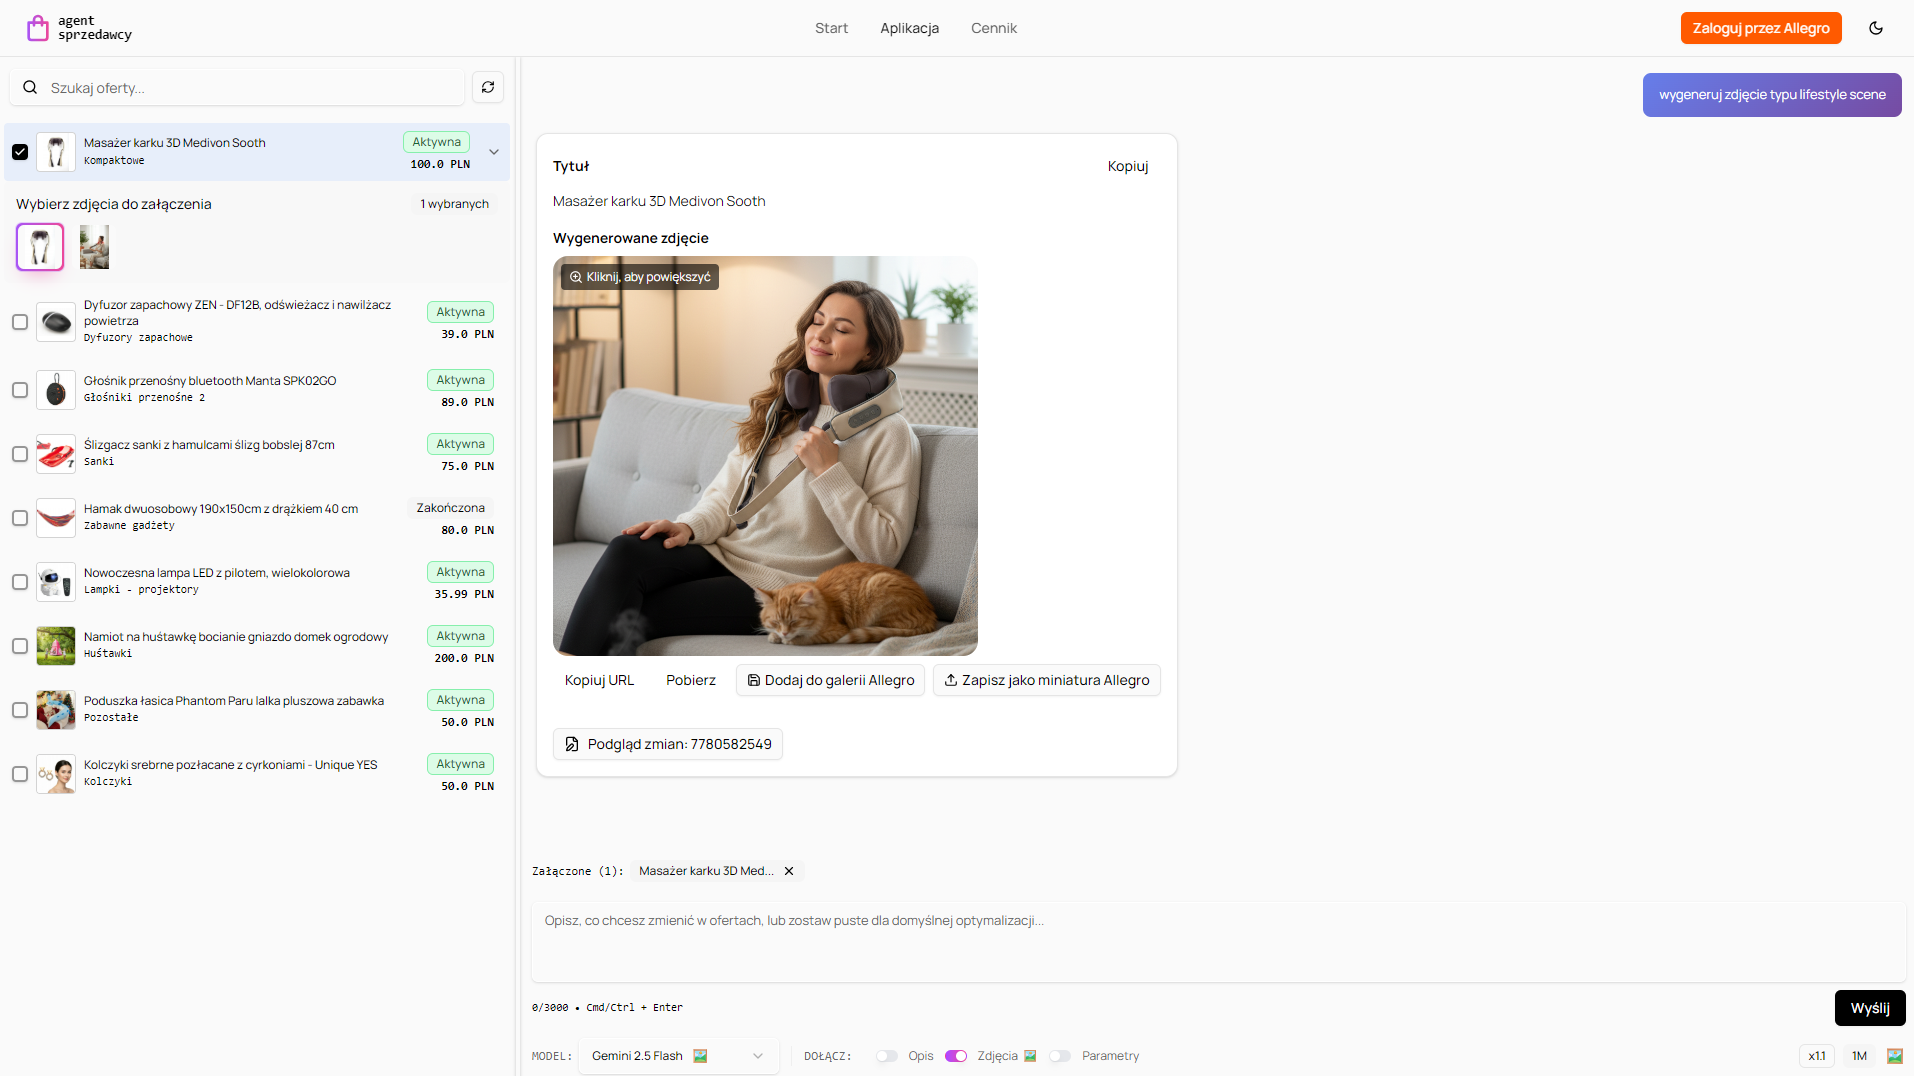The image size is (1914, 1076).
Task: Go to Aplikacja in top navigation
Action: pyautogui.click(x=909, y=28)
